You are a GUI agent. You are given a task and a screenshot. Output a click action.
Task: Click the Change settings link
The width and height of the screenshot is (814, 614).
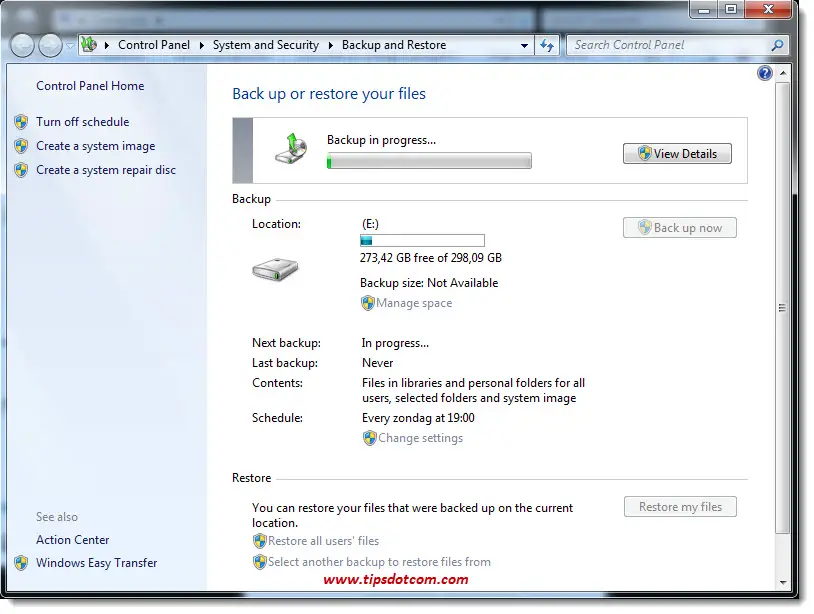(420, 438)
